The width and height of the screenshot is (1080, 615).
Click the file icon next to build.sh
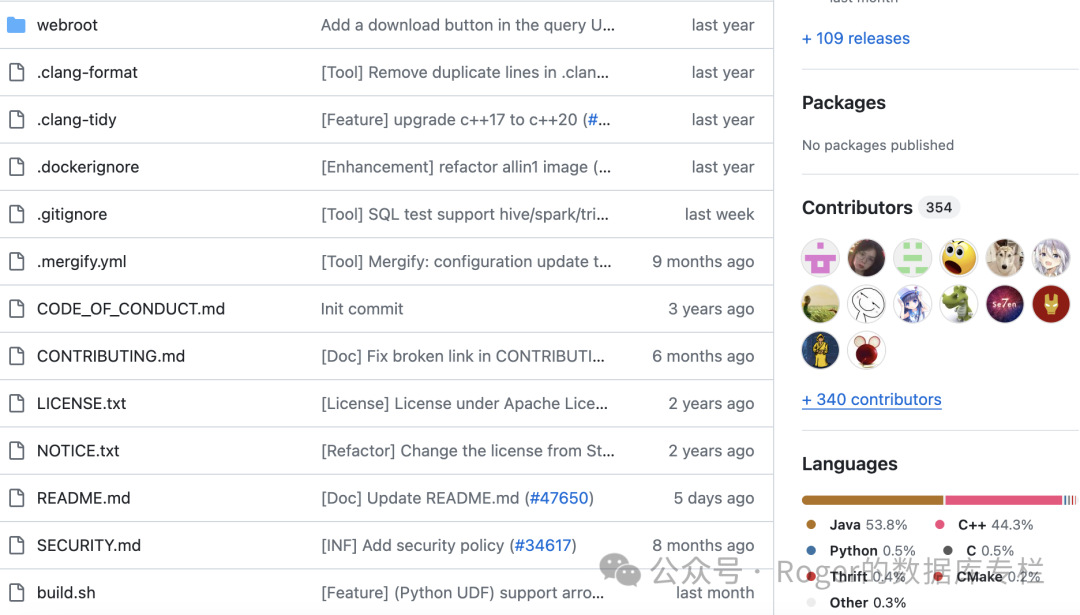coord(16,592)
